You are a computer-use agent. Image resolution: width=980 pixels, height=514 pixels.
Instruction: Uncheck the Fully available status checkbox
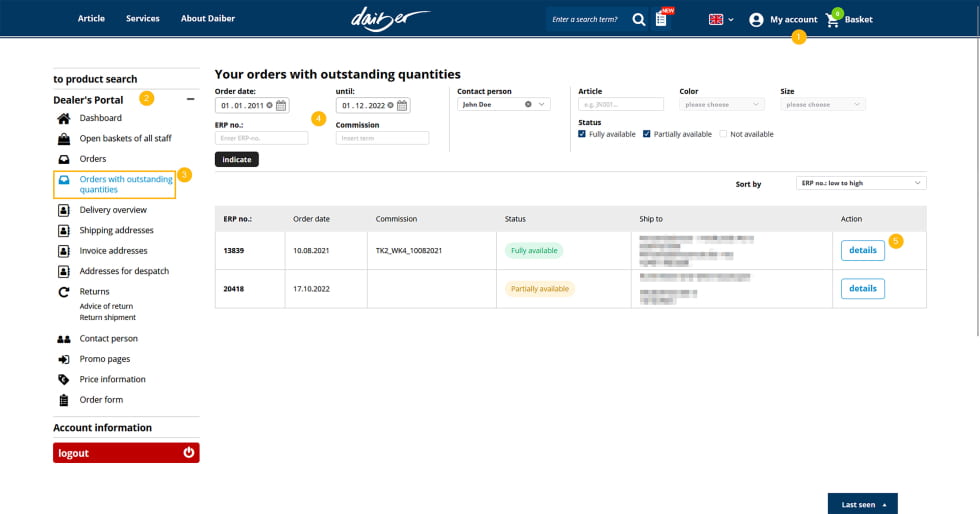pos(582,134)
